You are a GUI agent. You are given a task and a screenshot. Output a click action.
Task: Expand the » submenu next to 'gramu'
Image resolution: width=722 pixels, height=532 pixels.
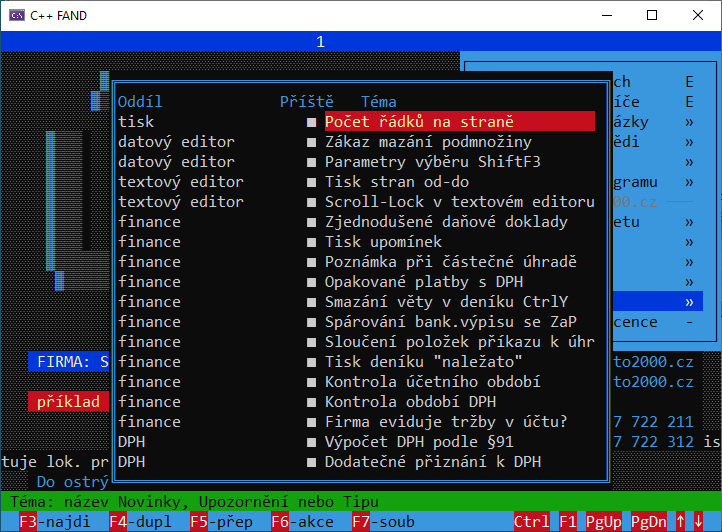pyautogui.click(x=688, y=182)
